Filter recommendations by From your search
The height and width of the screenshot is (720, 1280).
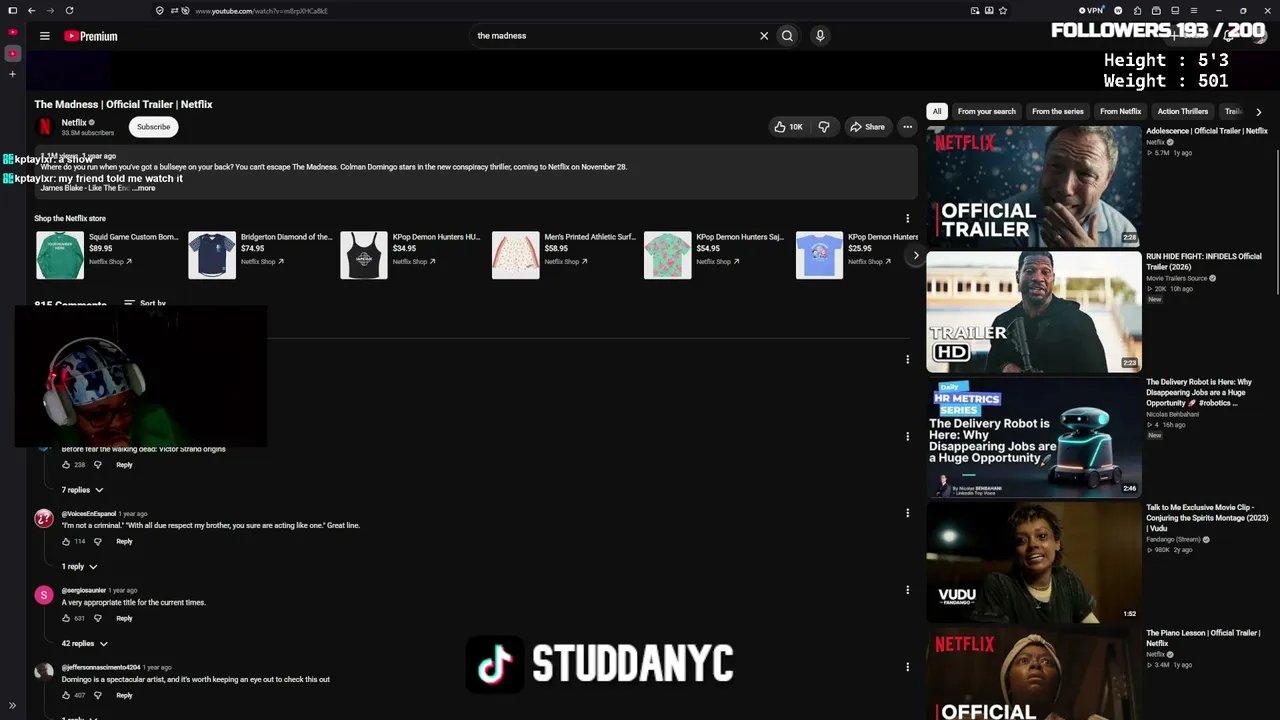click(986, 111)
